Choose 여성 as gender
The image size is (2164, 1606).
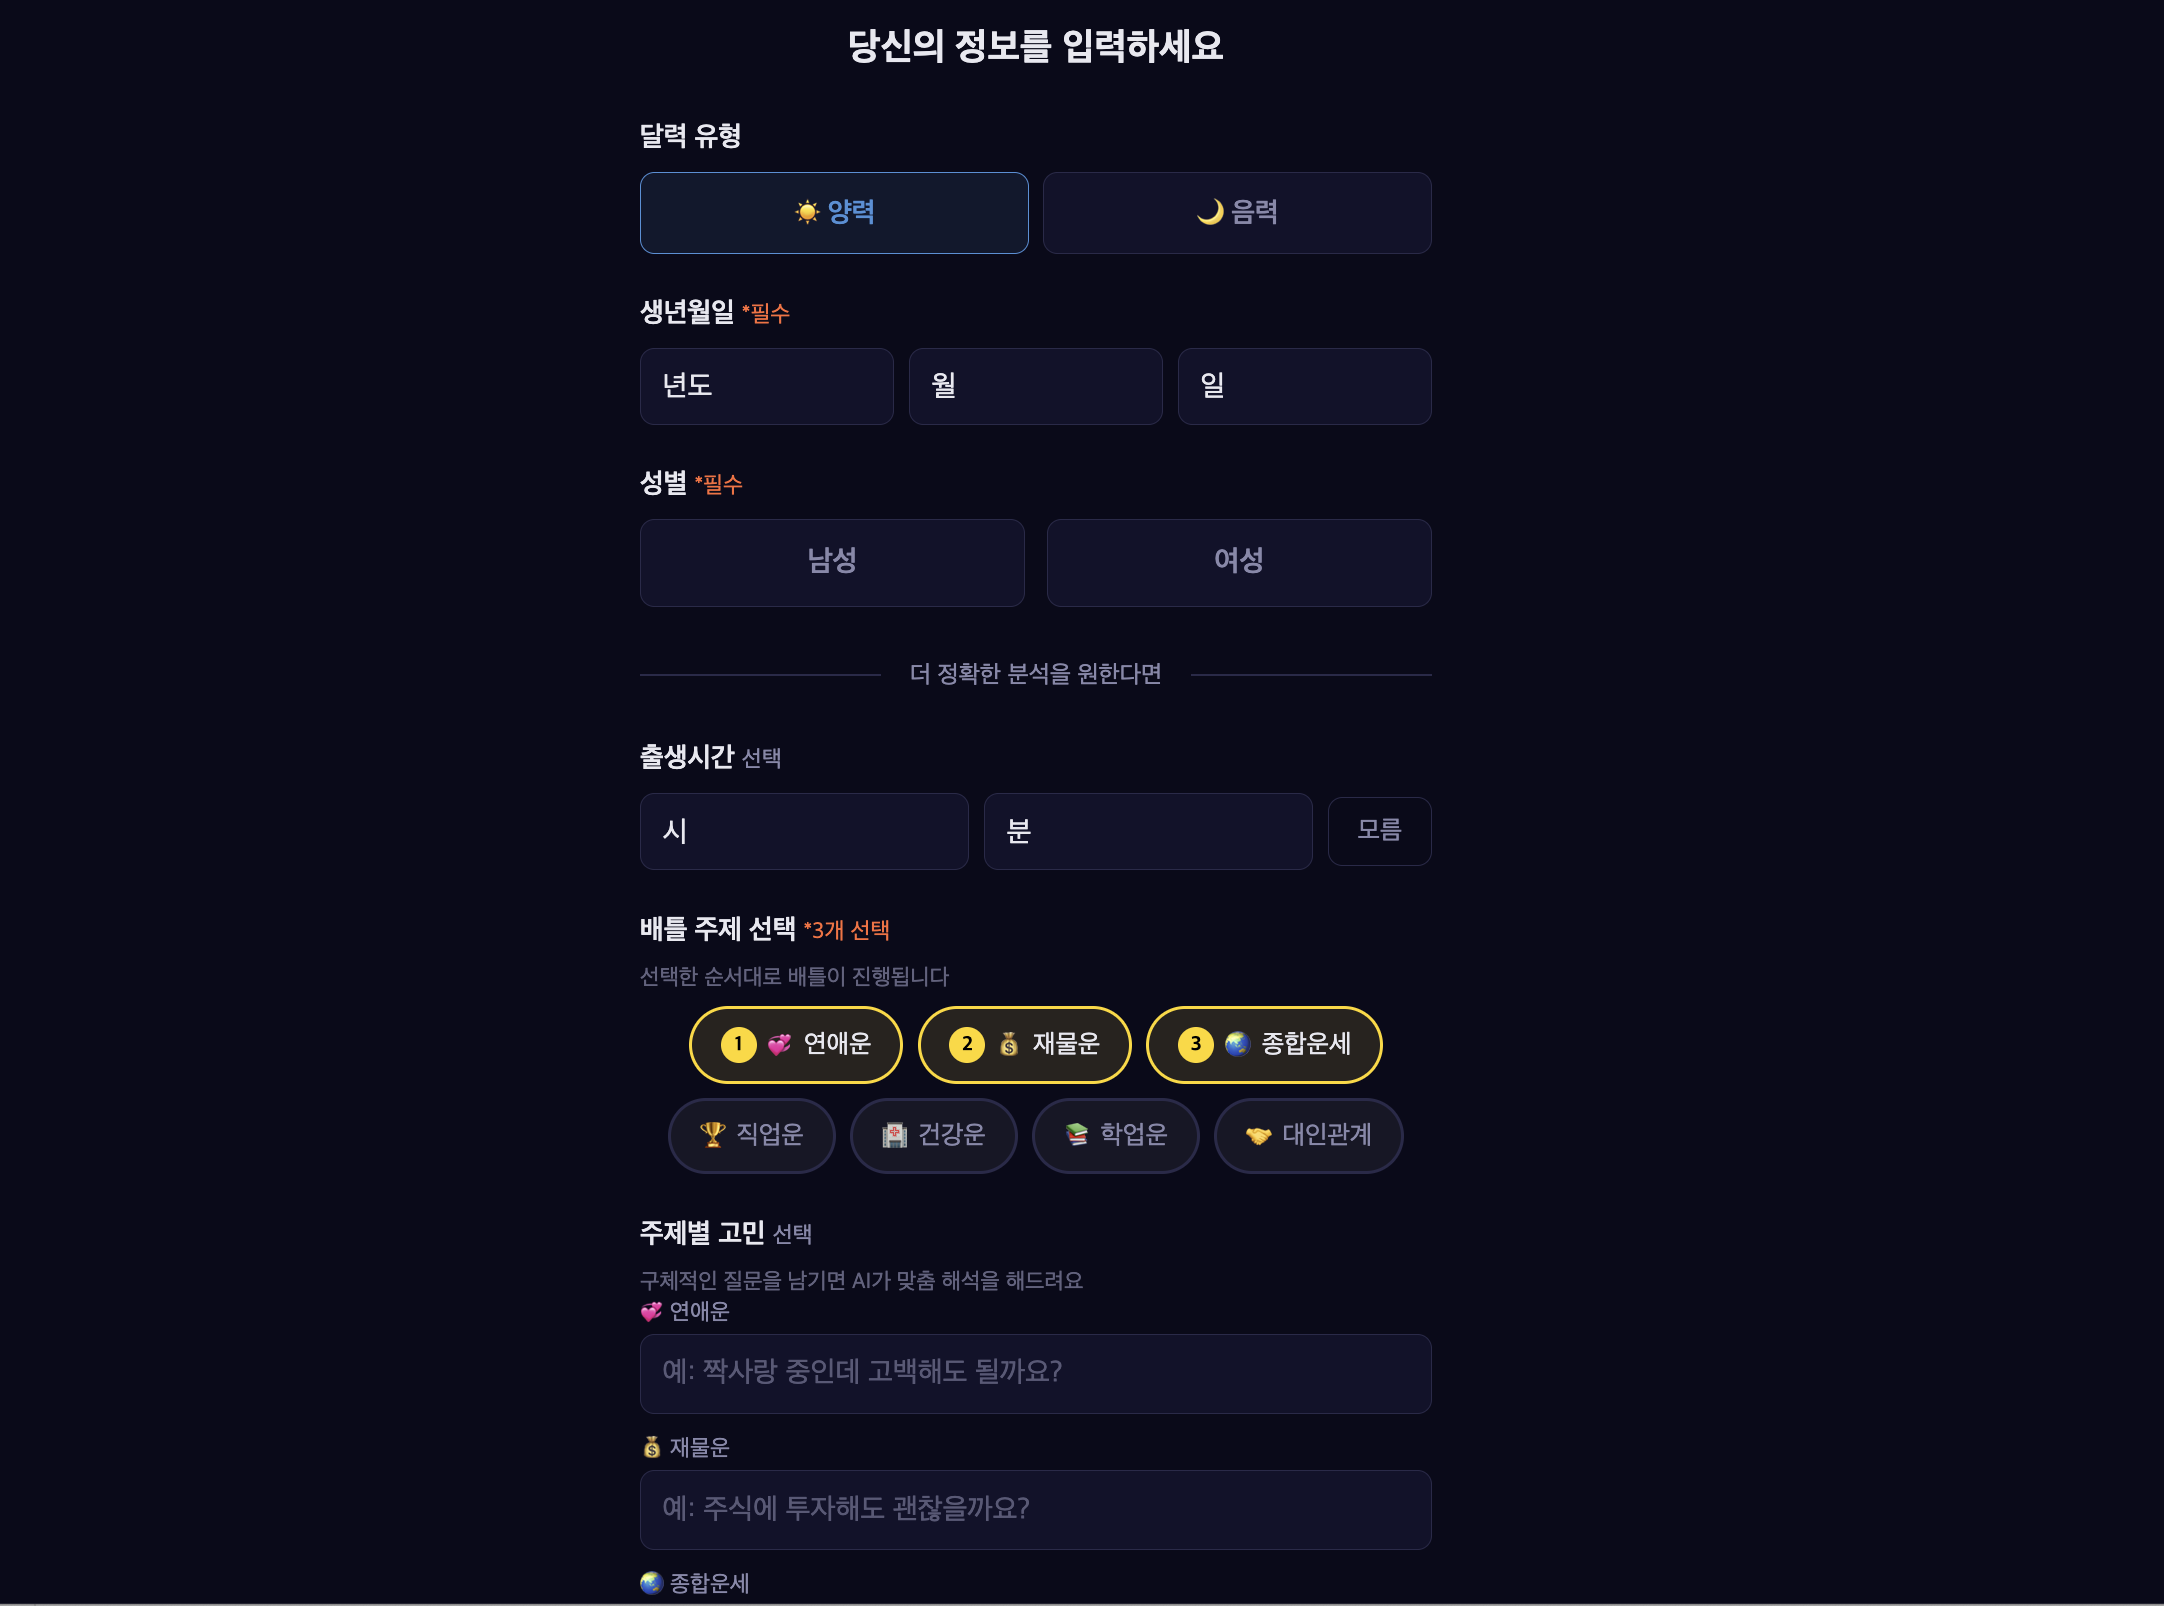(1238, 562)
